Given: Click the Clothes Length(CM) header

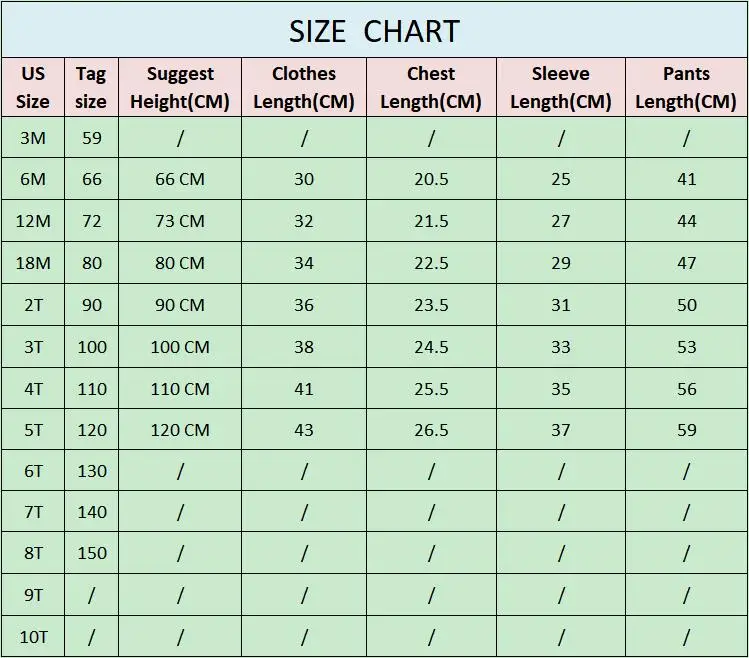Looking at the screenshot, I should click(x=304, y=87).
